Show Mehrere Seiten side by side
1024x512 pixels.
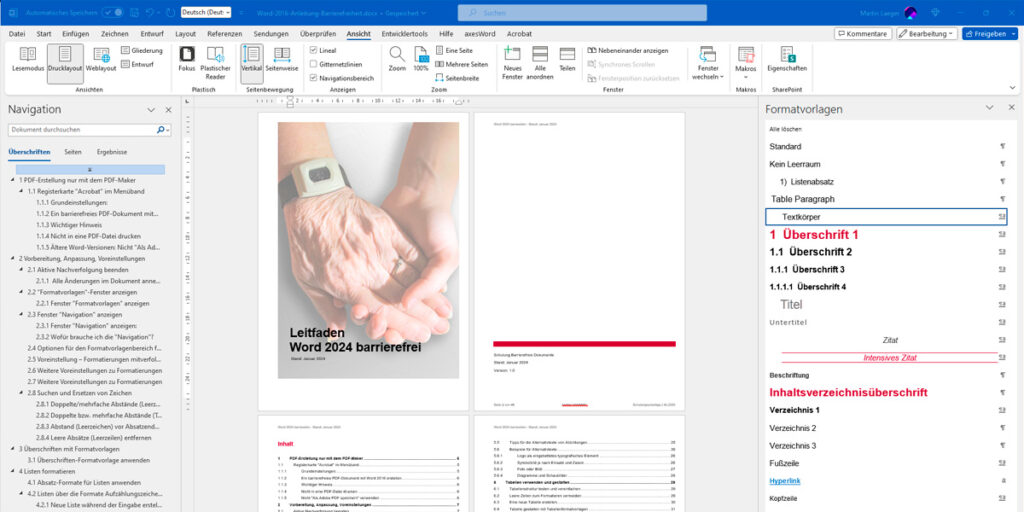pos(462,64)
